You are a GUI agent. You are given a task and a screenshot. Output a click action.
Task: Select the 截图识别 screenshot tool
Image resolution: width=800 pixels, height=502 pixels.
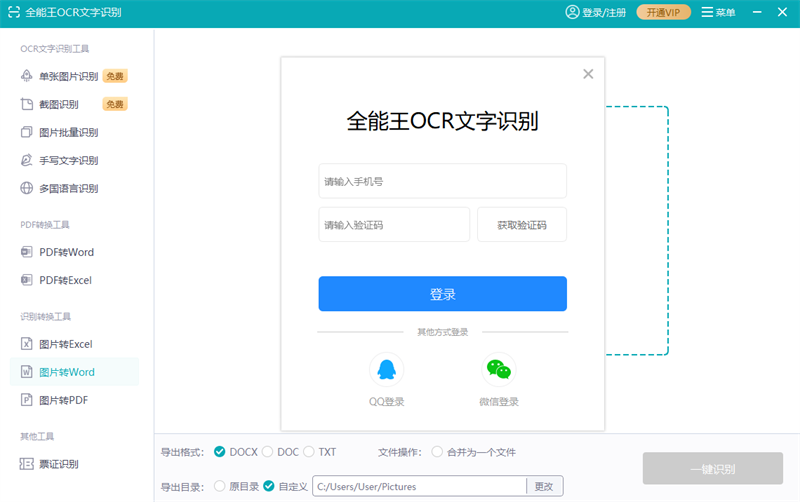pyautogui.click(x=58, y=104)
